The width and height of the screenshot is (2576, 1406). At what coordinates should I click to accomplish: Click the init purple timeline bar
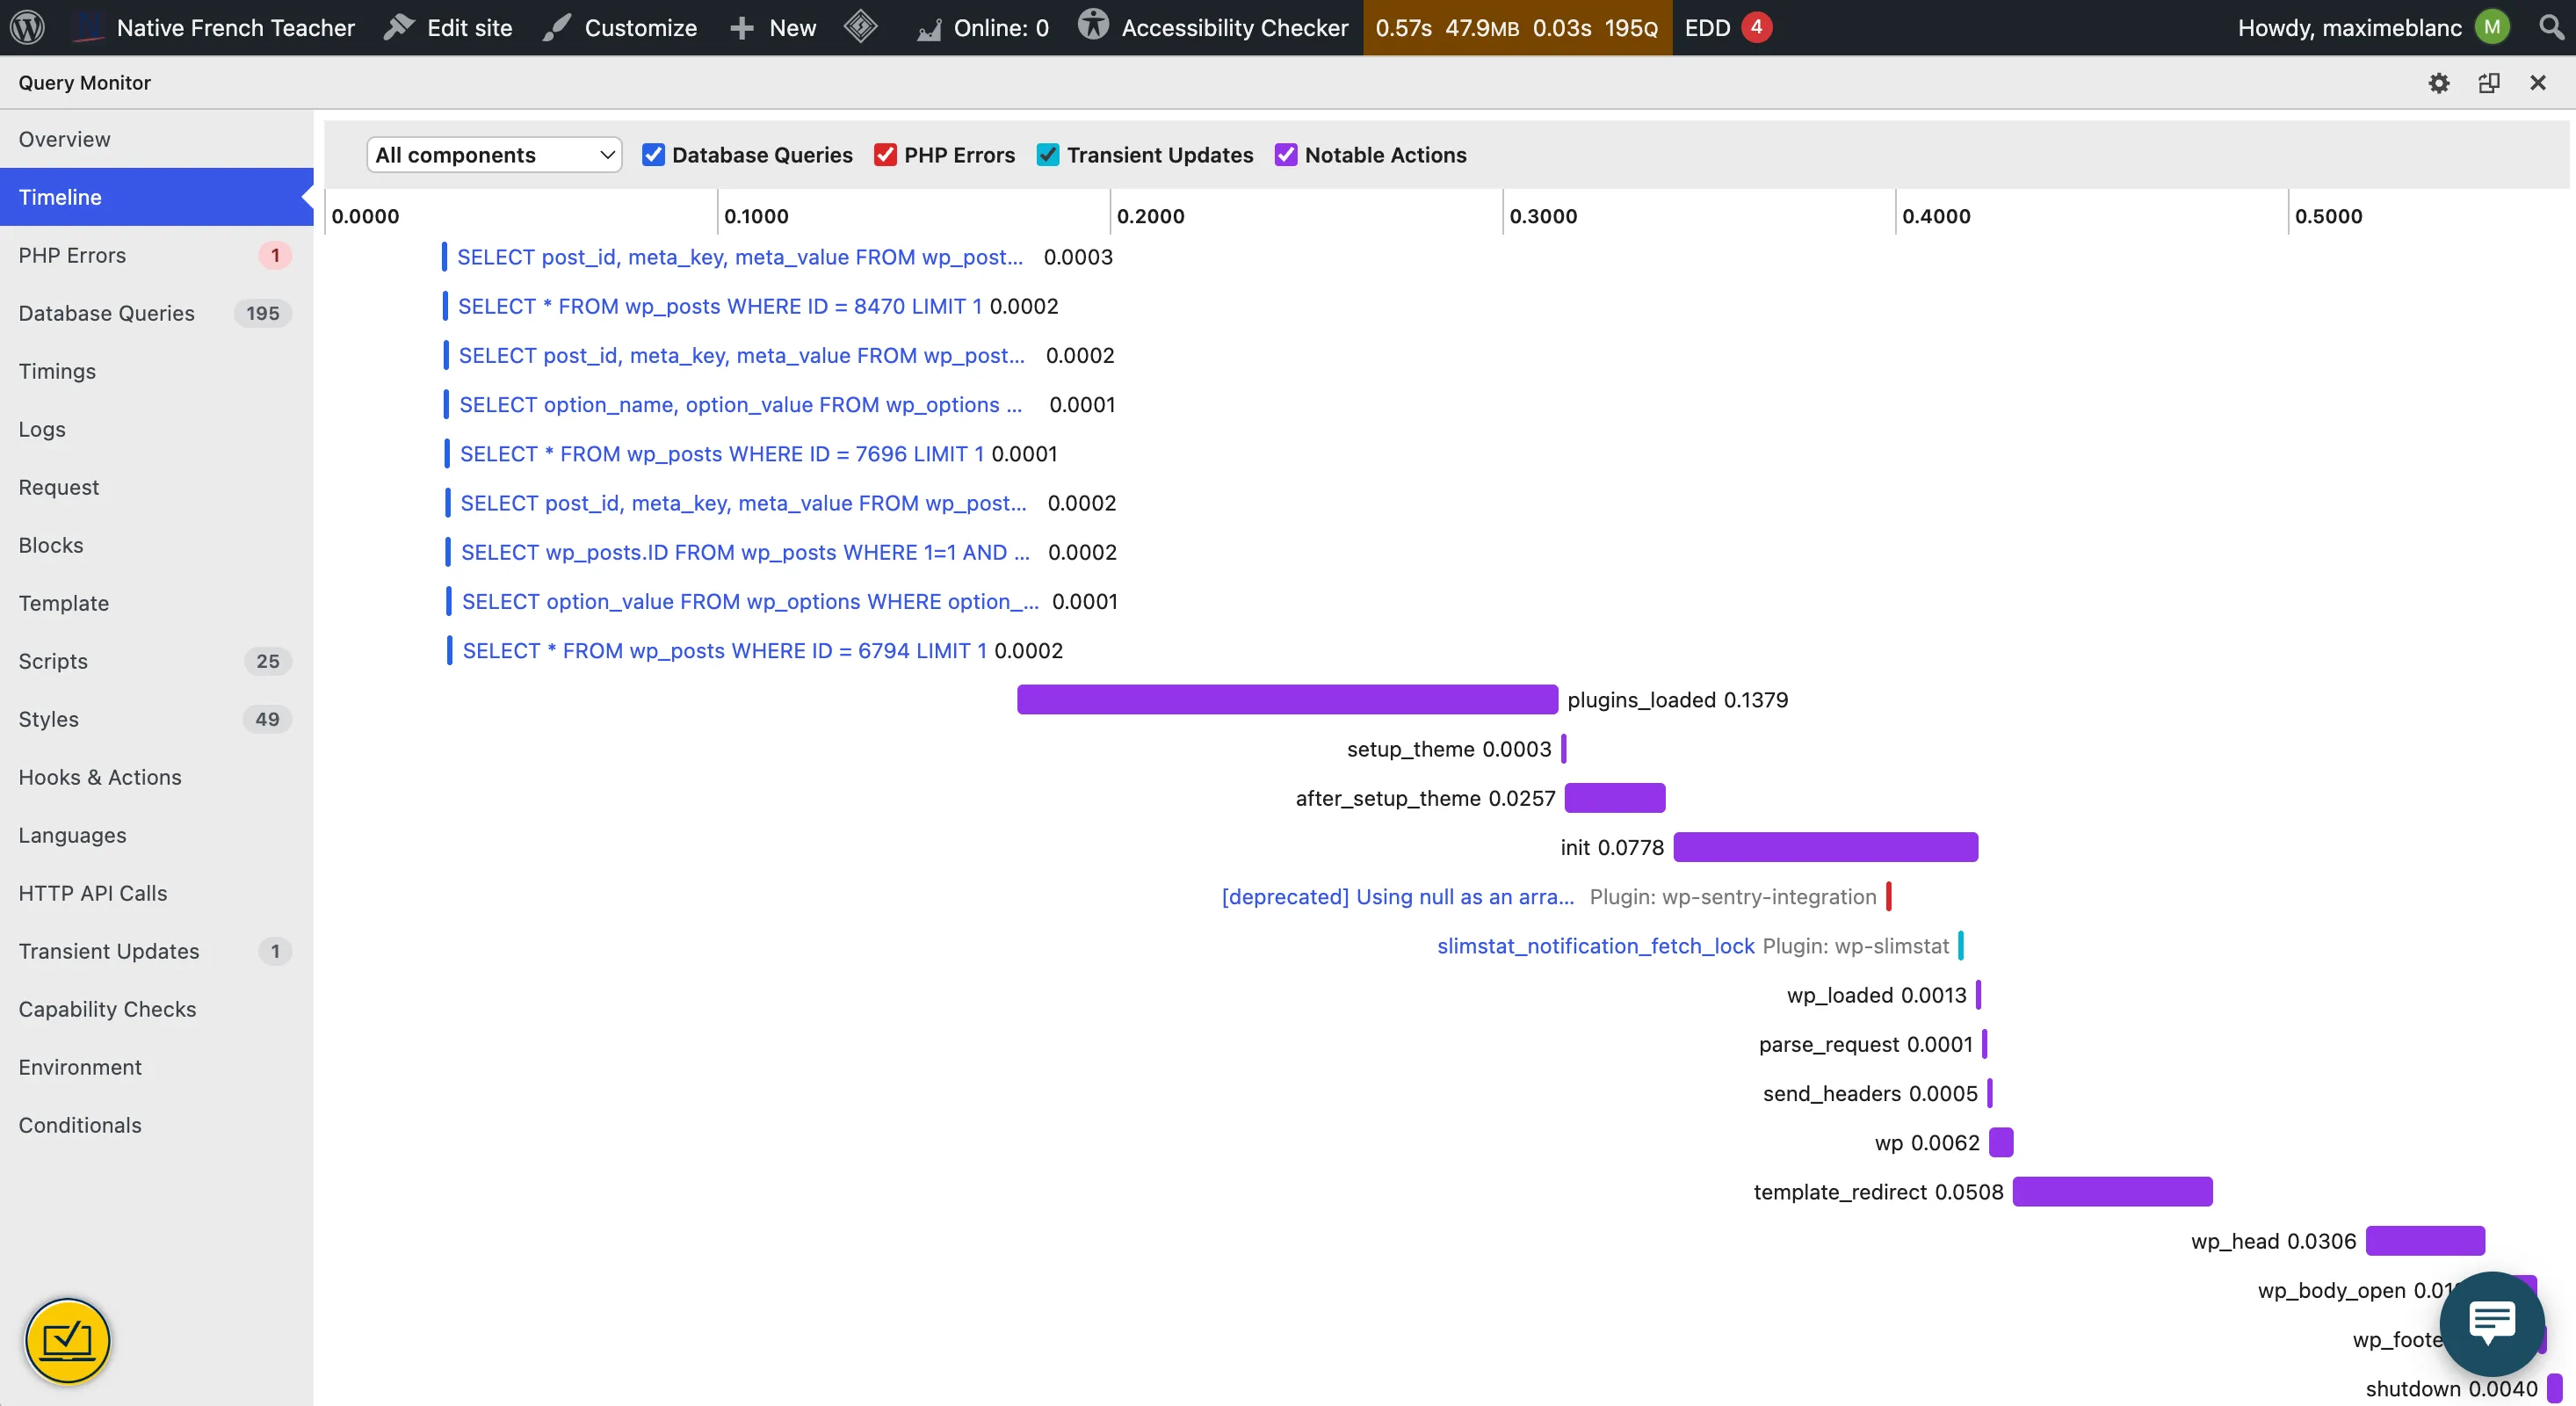pos(1826,847)
